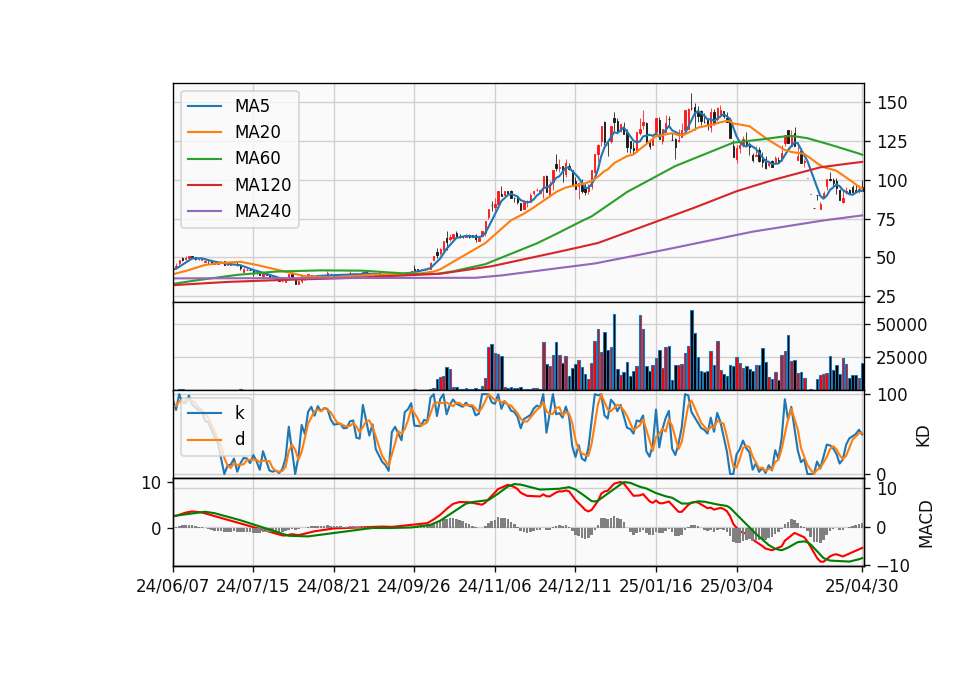Click the 25/03/04 date axis label
This screenshot has width=960, height=690.
coord(737,587)
